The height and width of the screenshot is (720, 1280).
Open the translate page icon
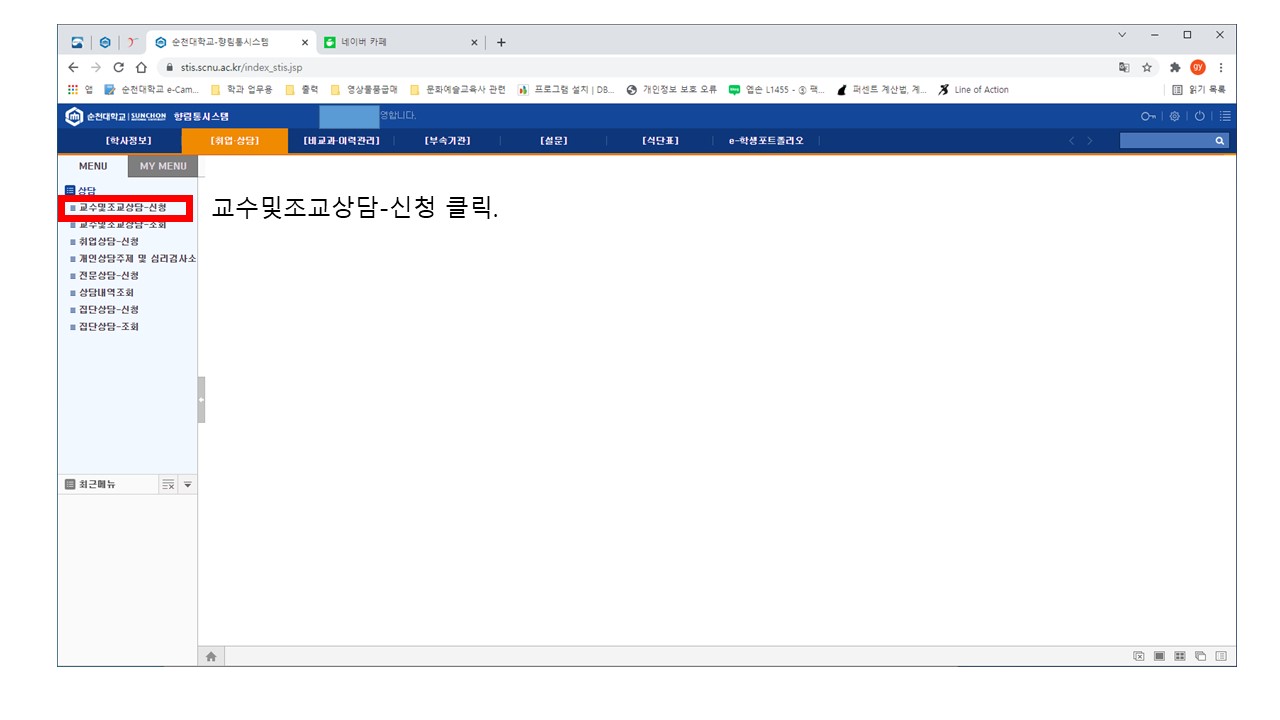click(x=1124, y=67)
